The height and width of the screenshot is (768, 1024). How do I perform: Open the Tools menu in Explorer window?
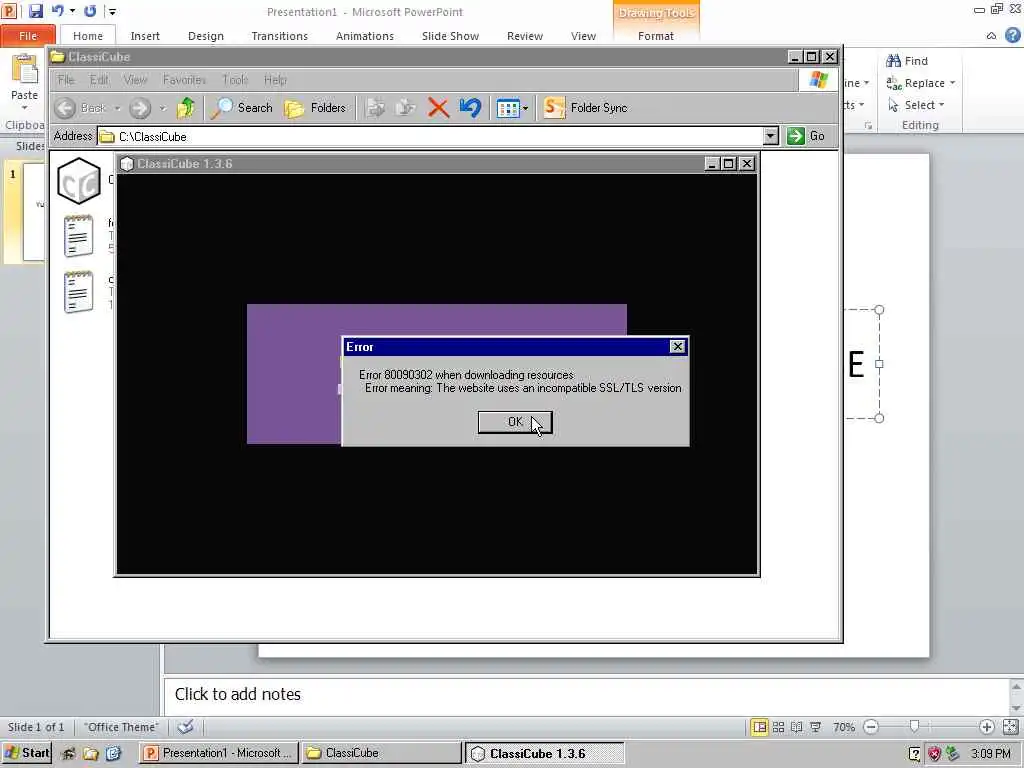(234, 80)
